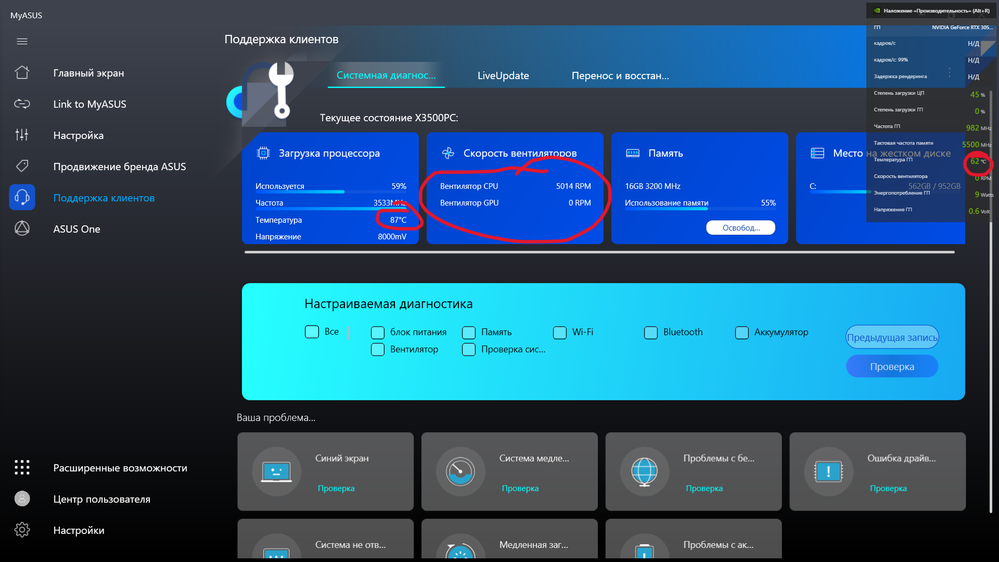The image size is (999, 562).
Task: Open the Медленная заг... problem card
Action: [510, 540]
